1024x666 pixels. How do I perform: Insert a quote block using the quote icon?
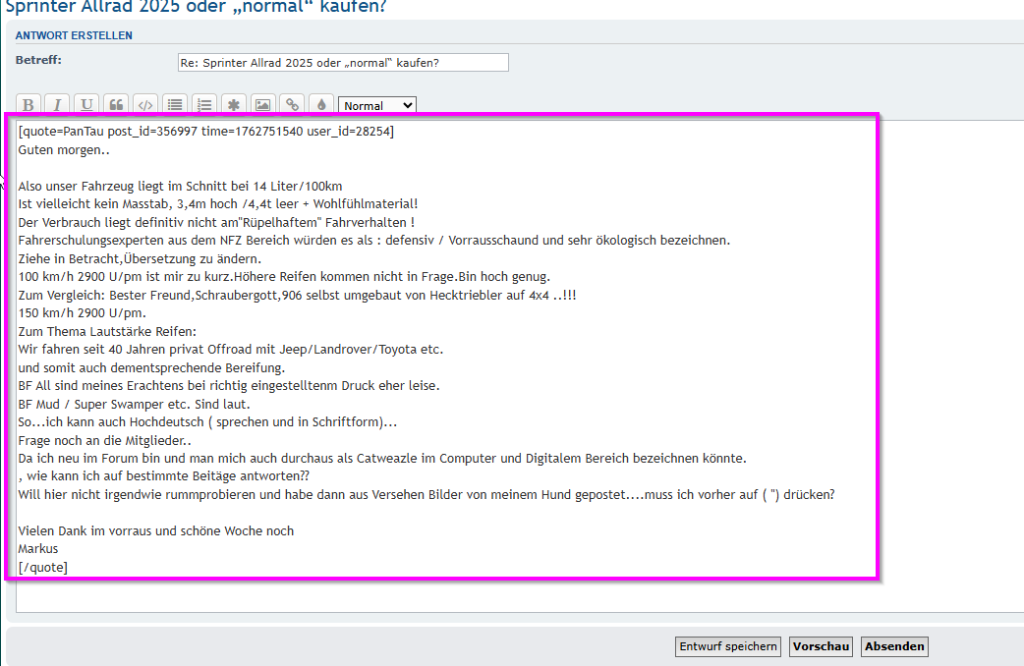tap(116, 105)
